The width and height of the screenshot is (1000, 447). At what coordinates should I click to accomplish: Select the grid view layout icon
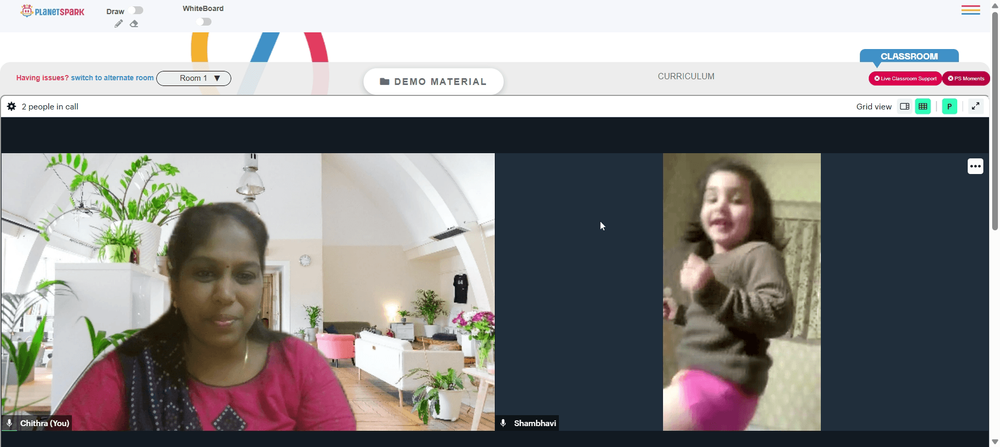pos(923,106)
